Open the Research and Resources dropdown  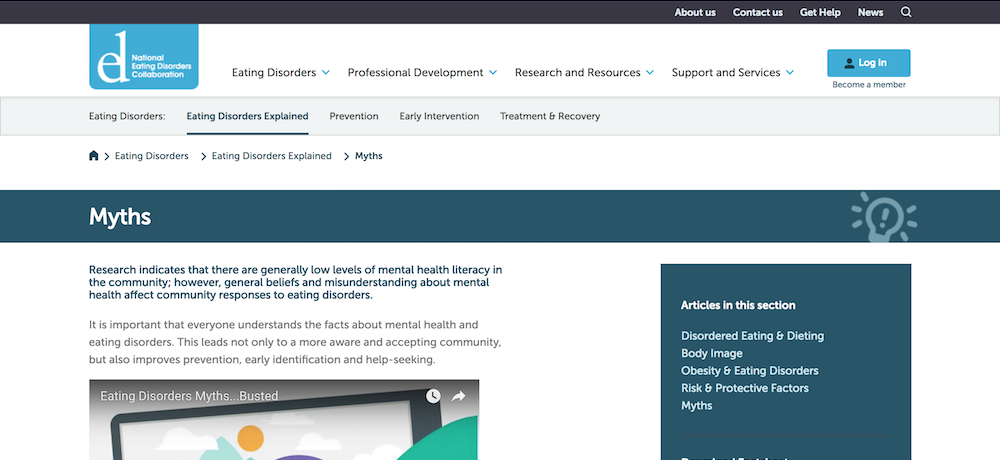click(584, 73)
